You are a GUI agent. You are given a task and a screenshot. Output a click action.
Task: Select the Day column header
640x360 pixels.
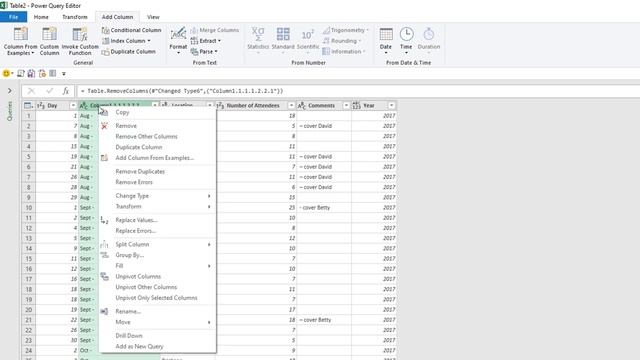click(x=52, y=106)
